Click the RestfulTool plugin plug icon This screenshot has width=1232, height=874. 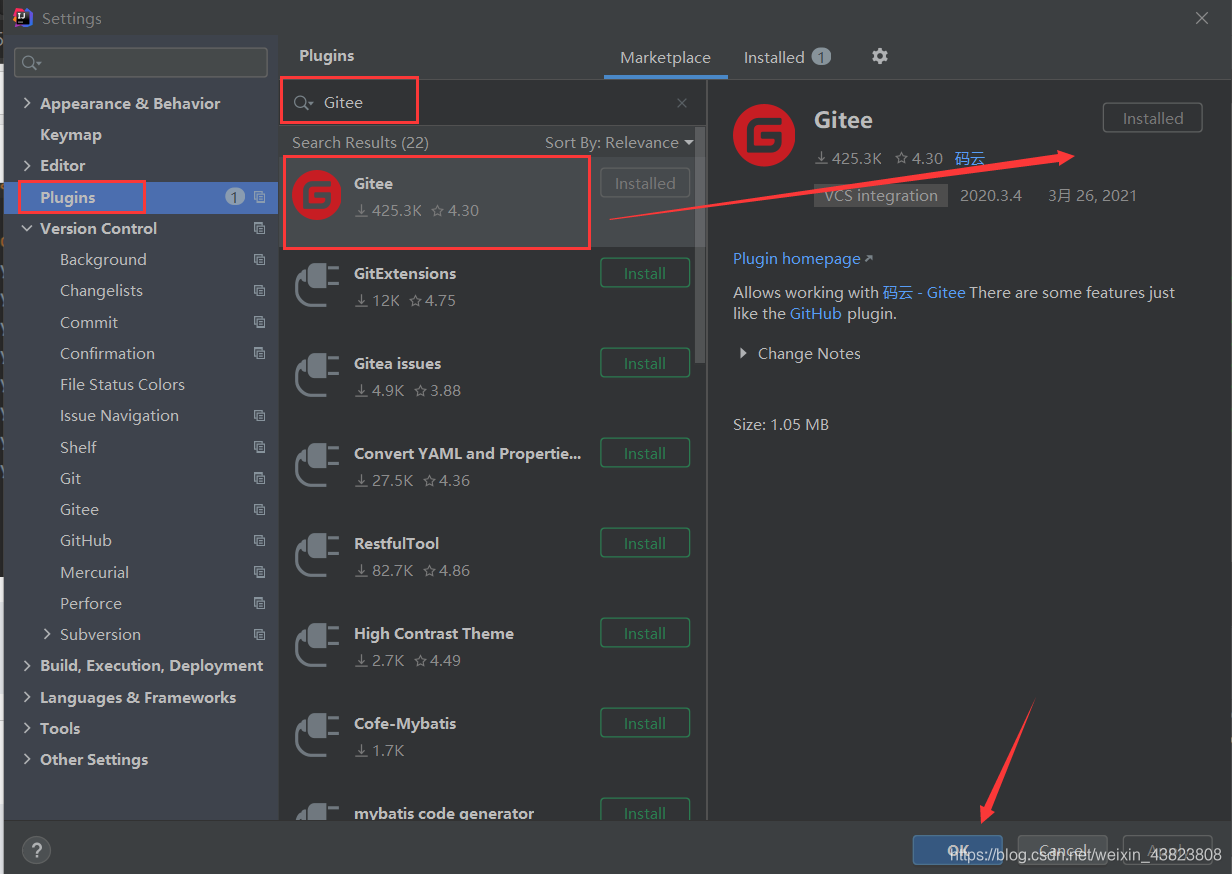(317, 556)
